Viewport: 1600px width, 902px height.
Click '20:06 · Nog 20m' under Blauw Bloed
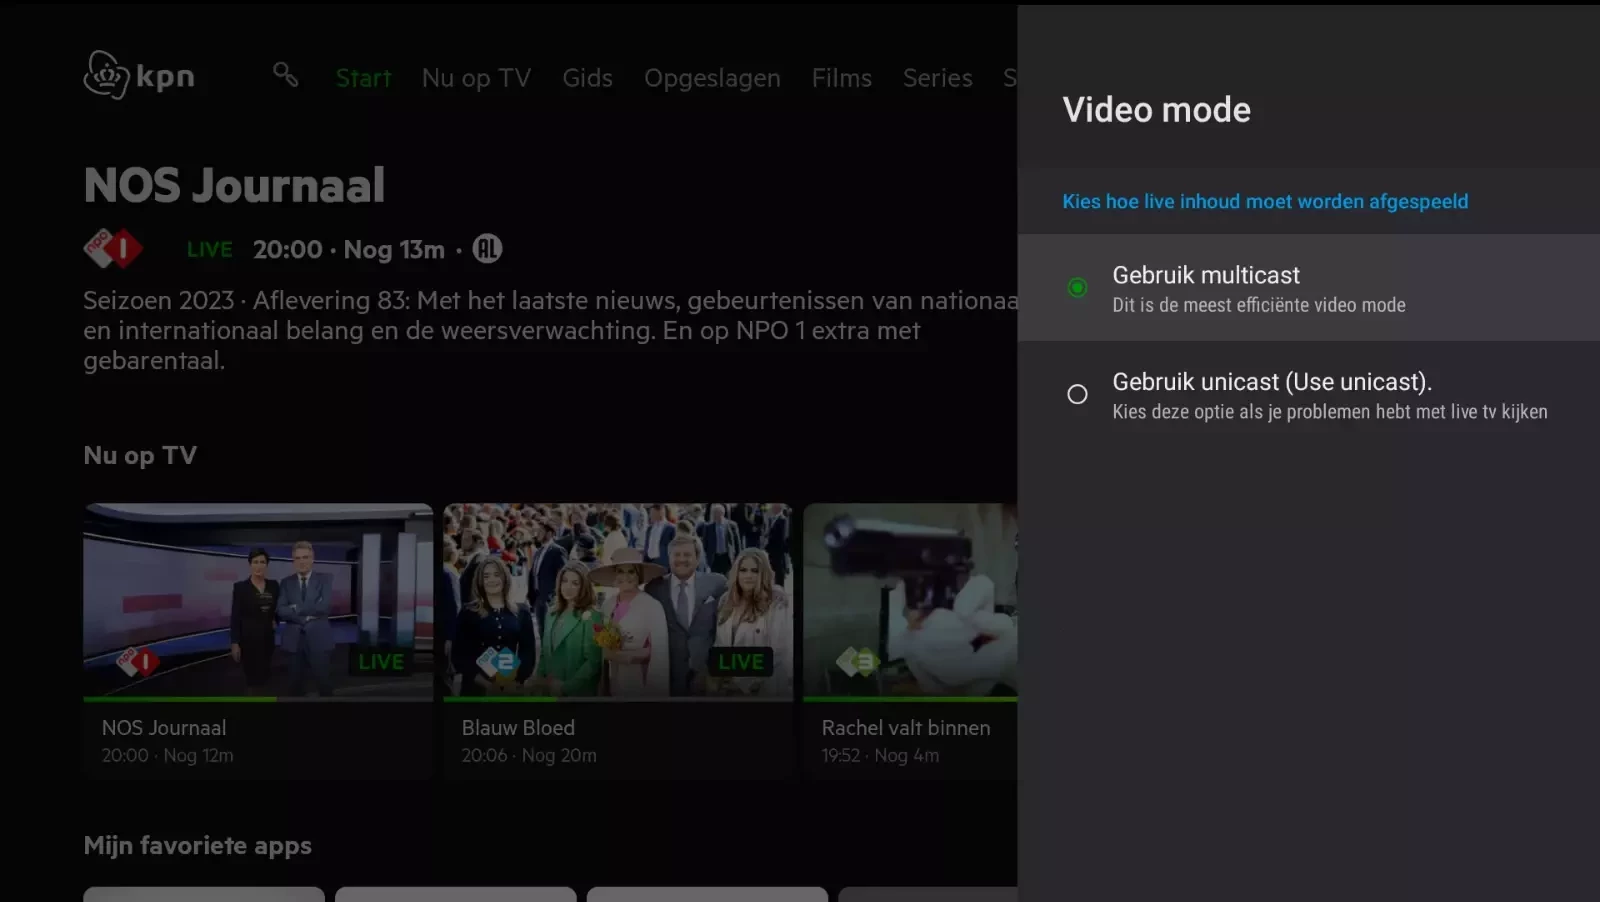pyautogui.click(x=529, y=756)
